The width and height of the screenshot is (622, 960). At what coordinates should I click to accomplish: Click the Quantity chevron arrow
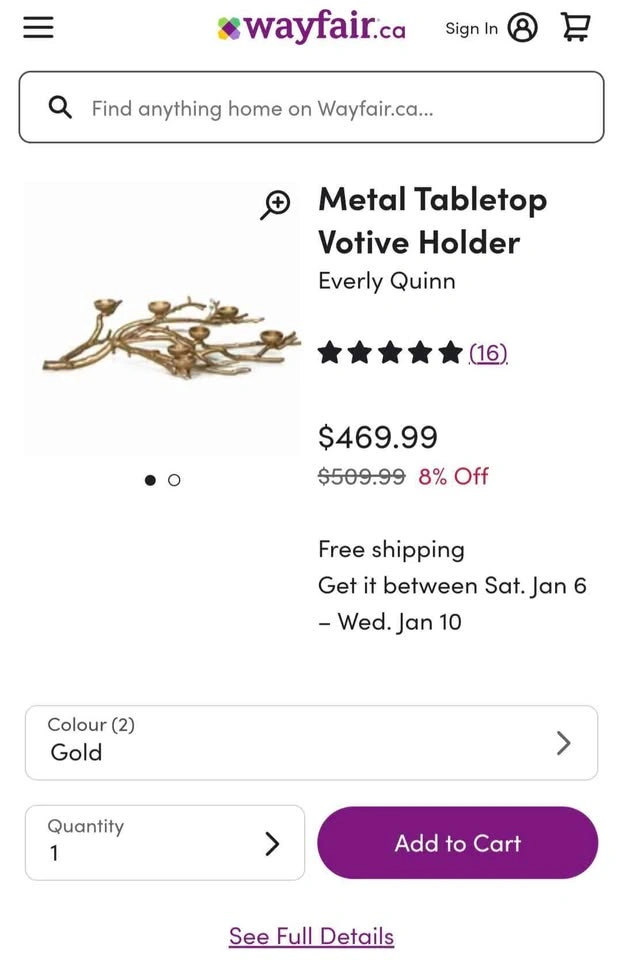pyautogui.click(x=271, y=843)
